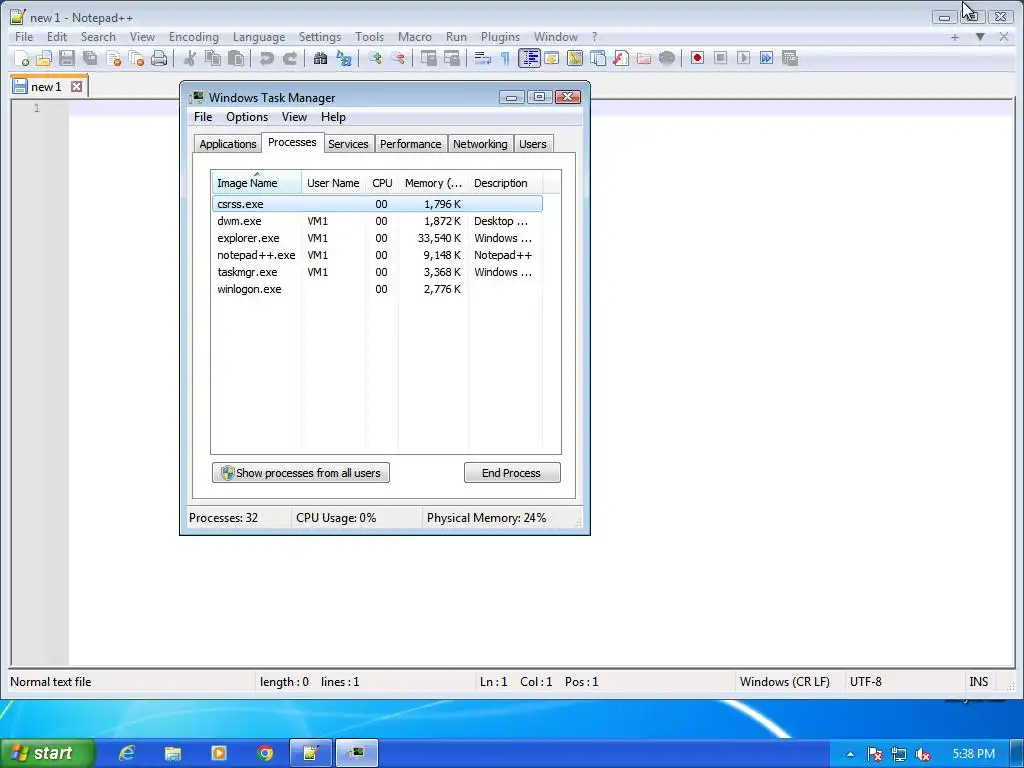Click the Playback macro icon
This screenshot has height=768, width=1024.
[x=743, y=59]
